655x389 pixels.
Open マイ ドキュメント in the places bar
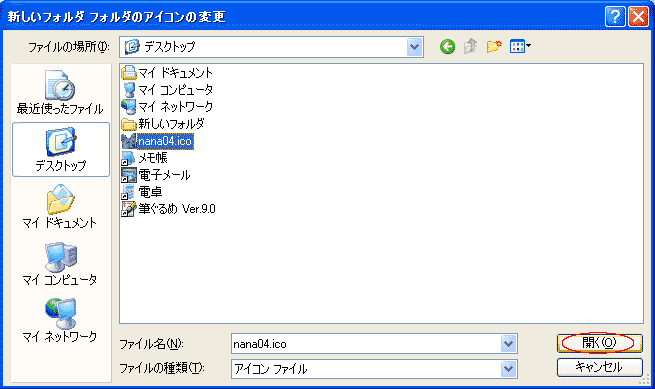60,206
